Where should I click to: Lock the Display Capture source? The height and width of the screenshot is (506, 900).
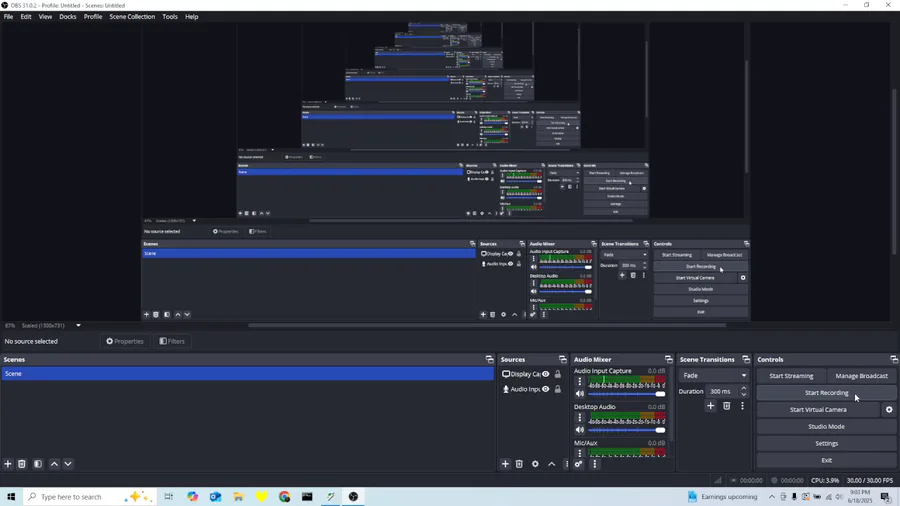558,374
